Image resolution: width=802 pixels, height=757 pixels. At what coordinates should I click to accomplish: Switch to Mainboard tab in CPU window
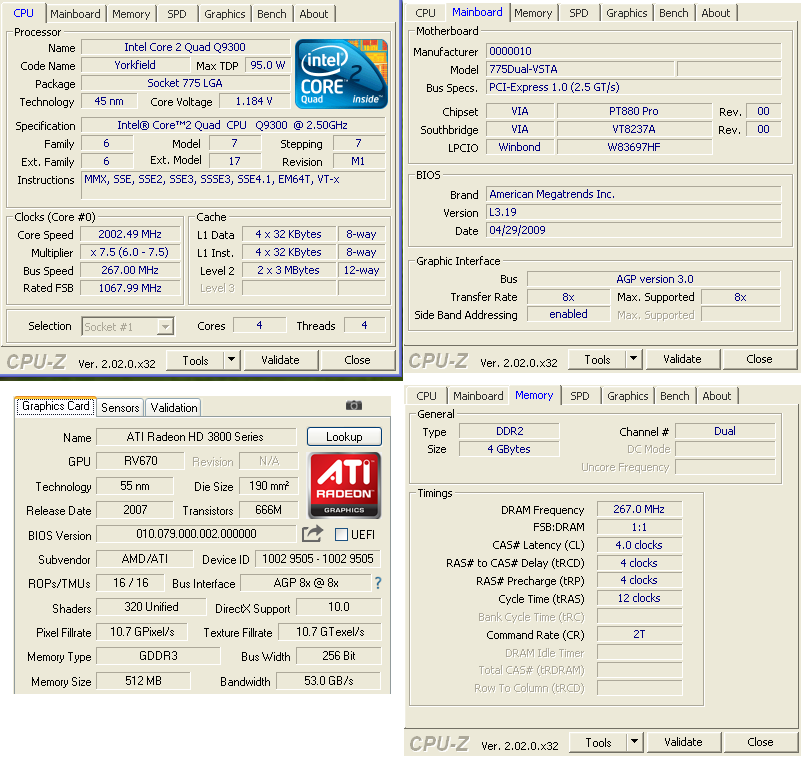click(75, 14)
